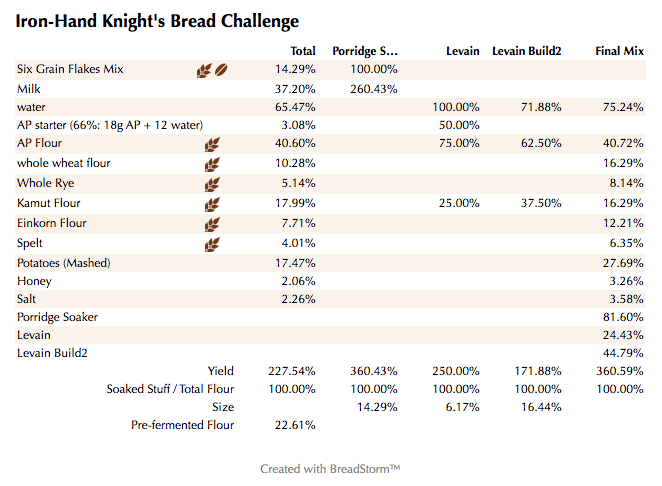
Task: Click the wheat icon beside Six Grain Flakes Mix
Action: coord(204,70)
